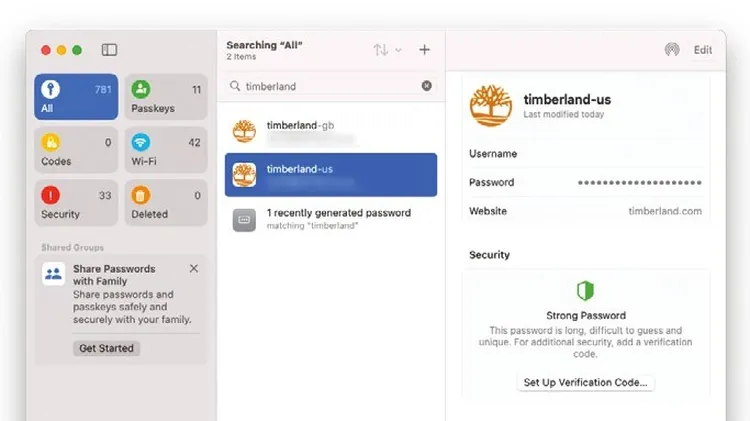Click Set Up Verification Code button
This screenshot has width=750, height=421.
click(585, 382)
